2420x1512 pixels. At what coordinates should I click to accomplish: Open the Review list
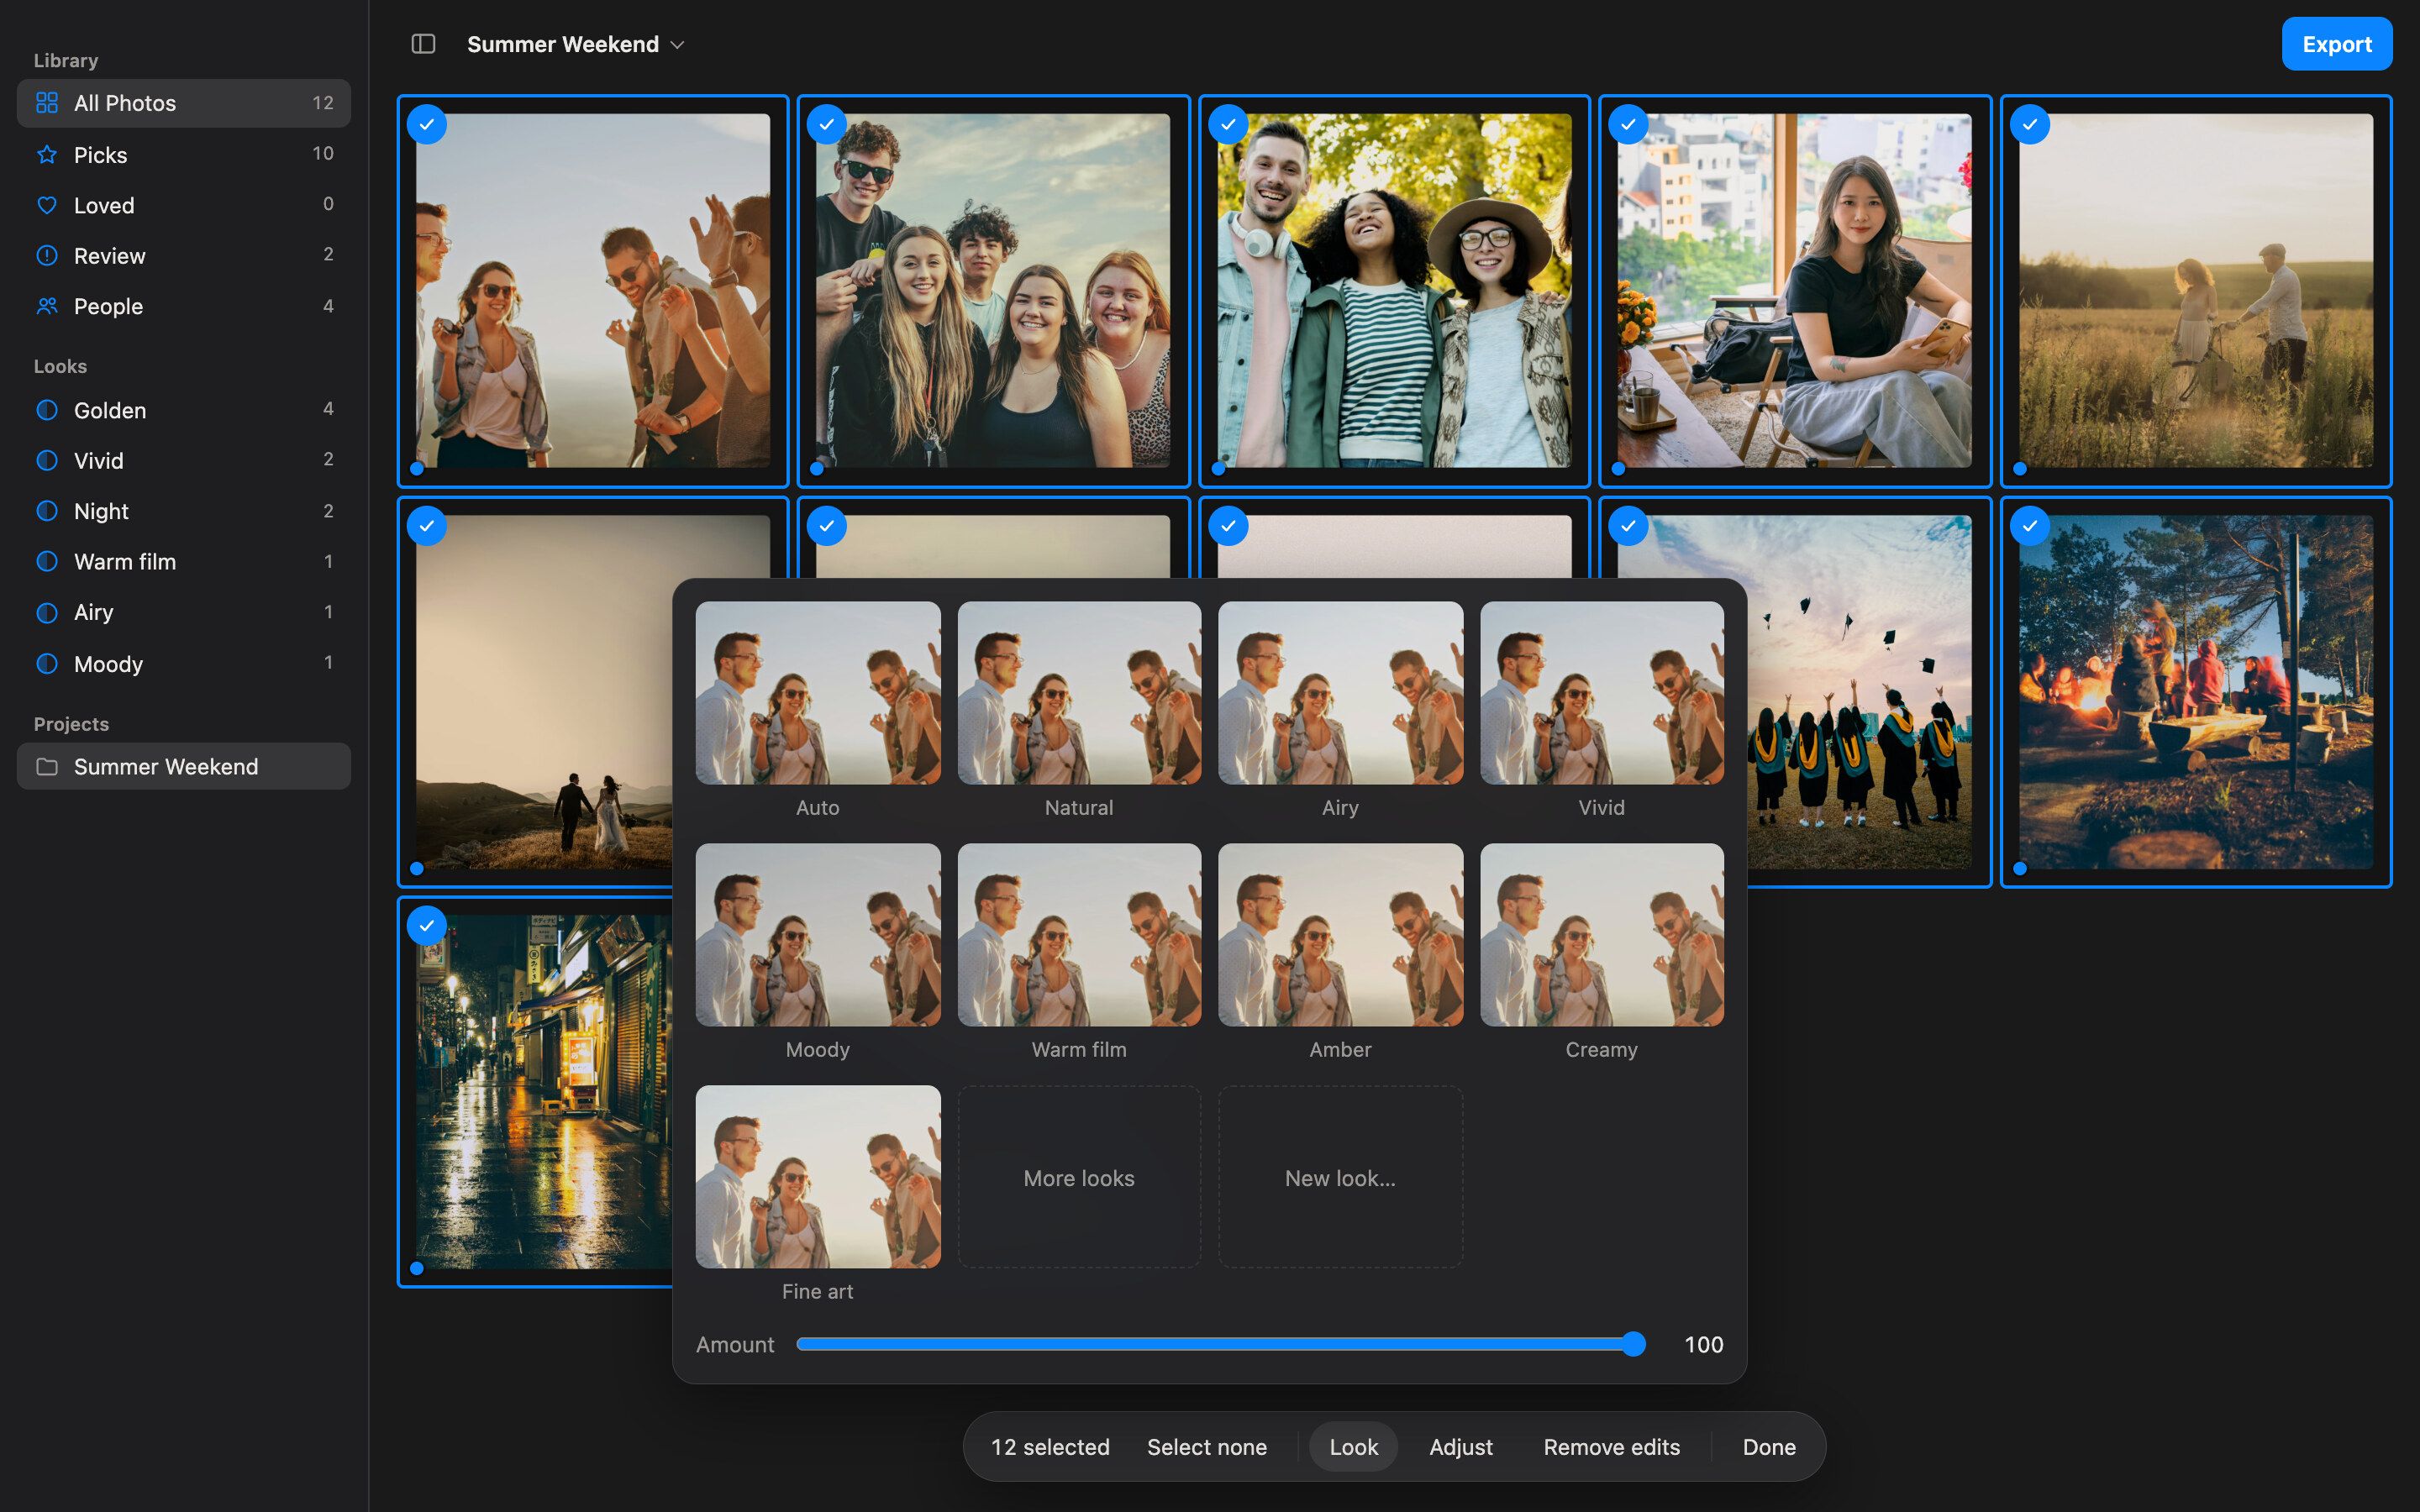coord(184,255)
